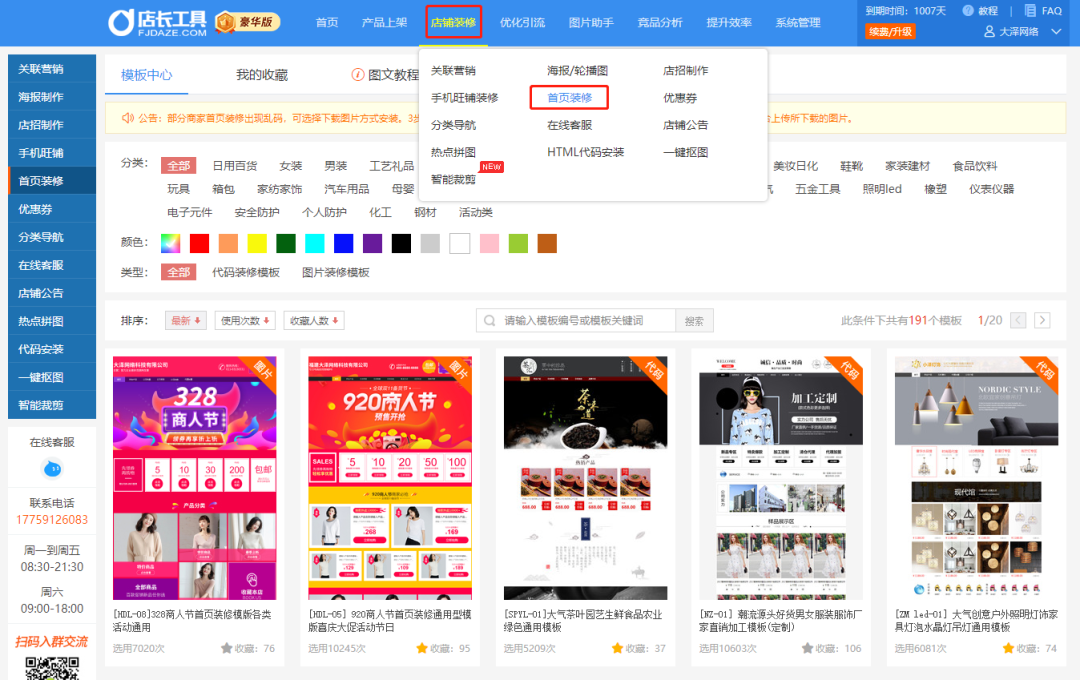Open 竞品分析 menu
Viewport: 1080px width, 680px height.
660,23
